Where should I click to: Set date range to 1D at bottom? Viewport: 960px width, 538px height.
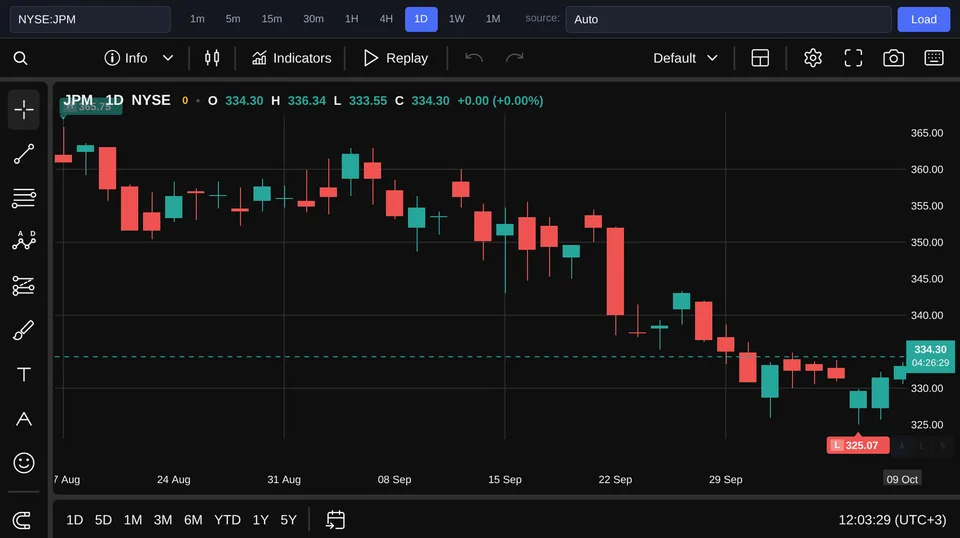click(x=75, y=520)
